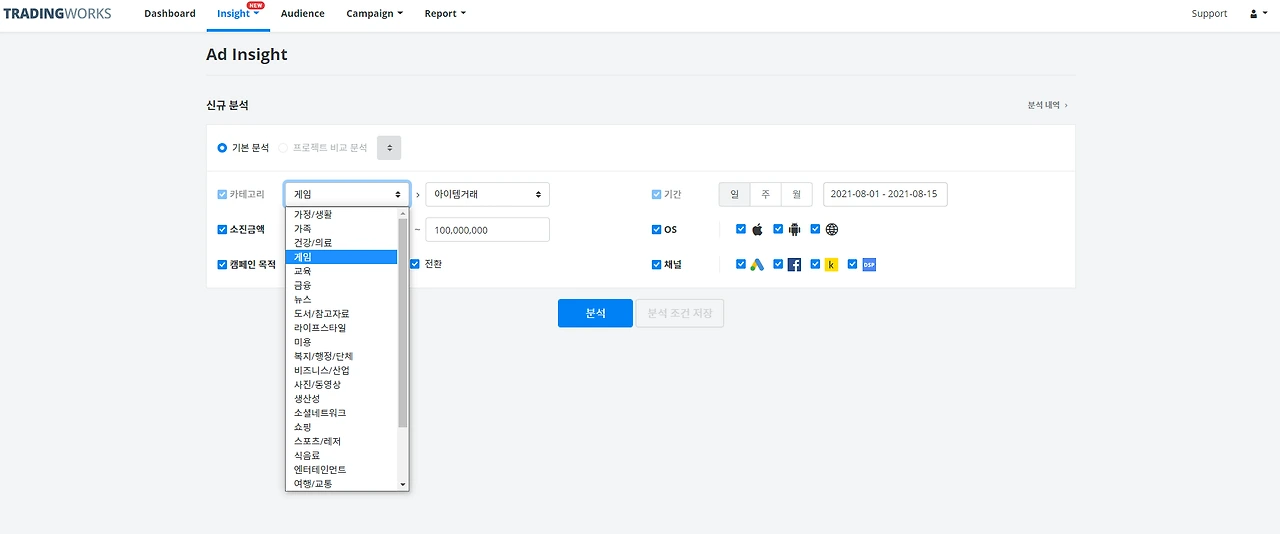Select the 기본 분석 radio button
1280x534 pixels.
coord(222,147)
